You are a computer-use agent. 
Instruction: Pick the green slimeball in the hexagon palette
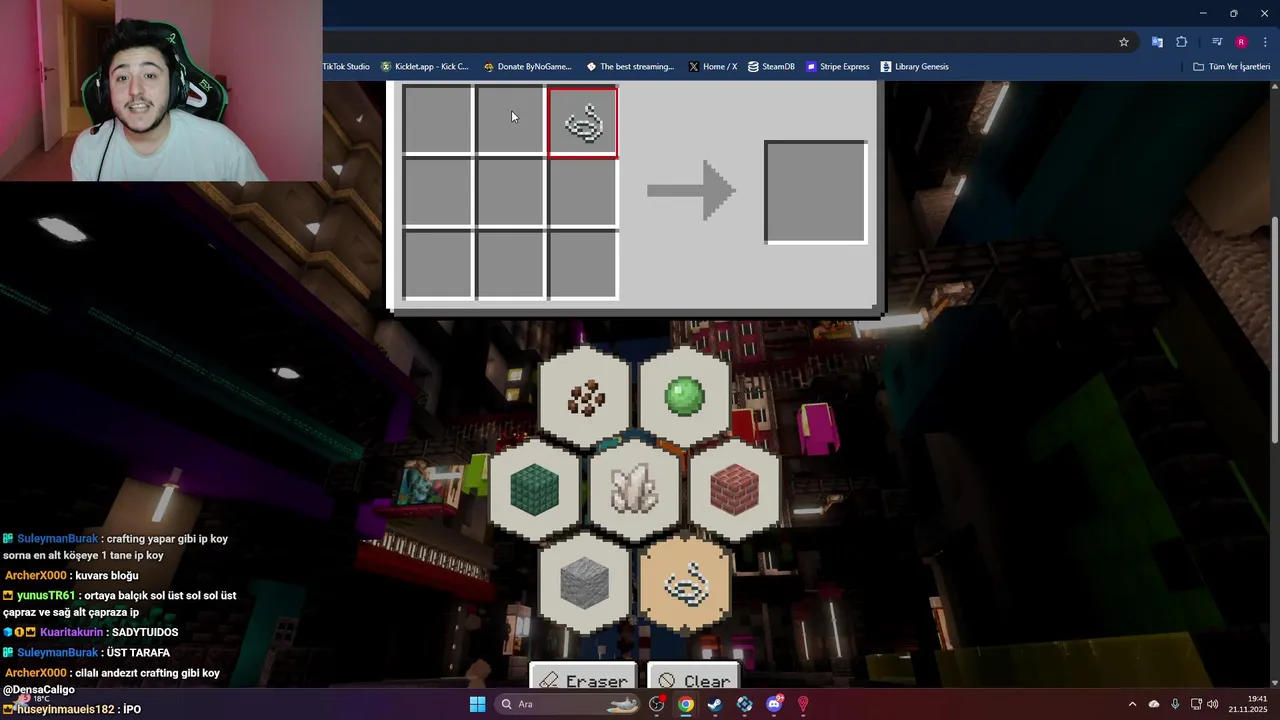tap(685, 397)
